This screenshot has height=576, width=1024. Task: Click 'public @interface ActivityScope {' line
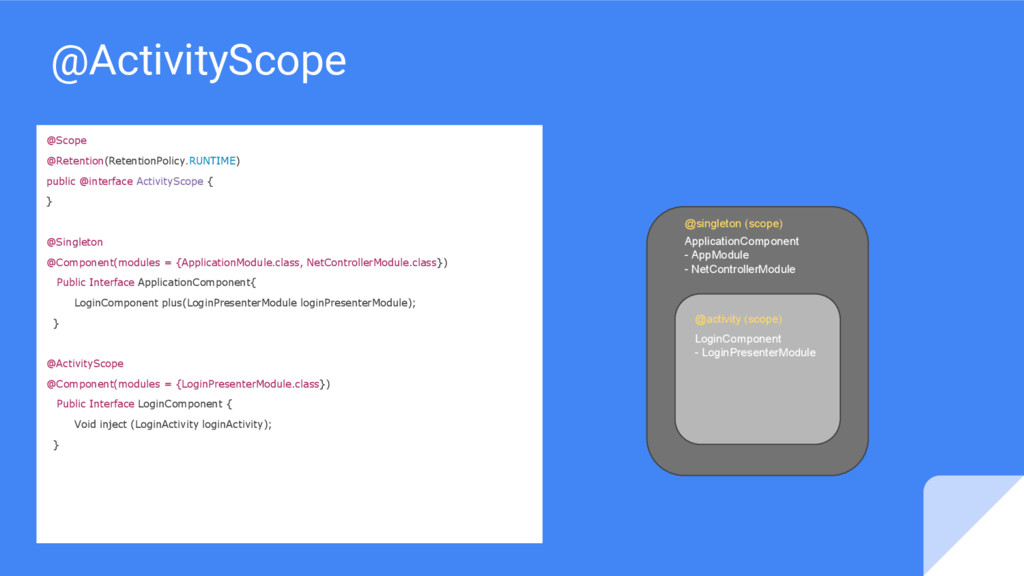point(129,181)
